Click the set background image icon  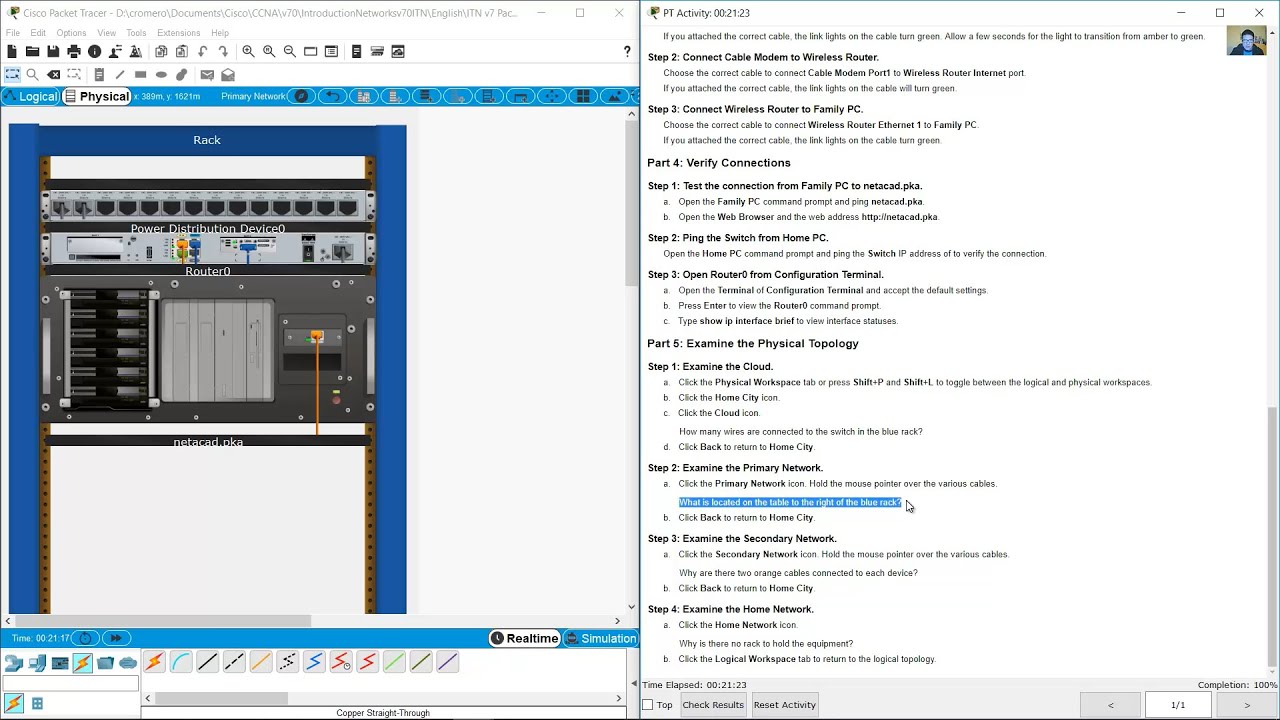(615, 96)
